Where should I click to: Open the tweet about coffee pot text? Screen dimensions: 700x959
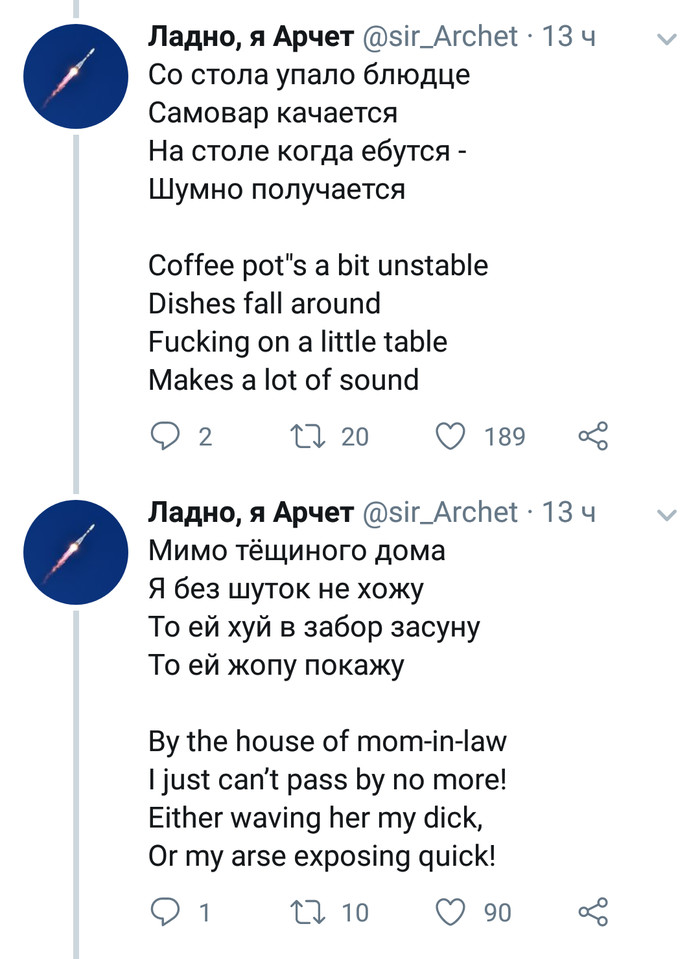pyautogui.click(x=318, y=265)
